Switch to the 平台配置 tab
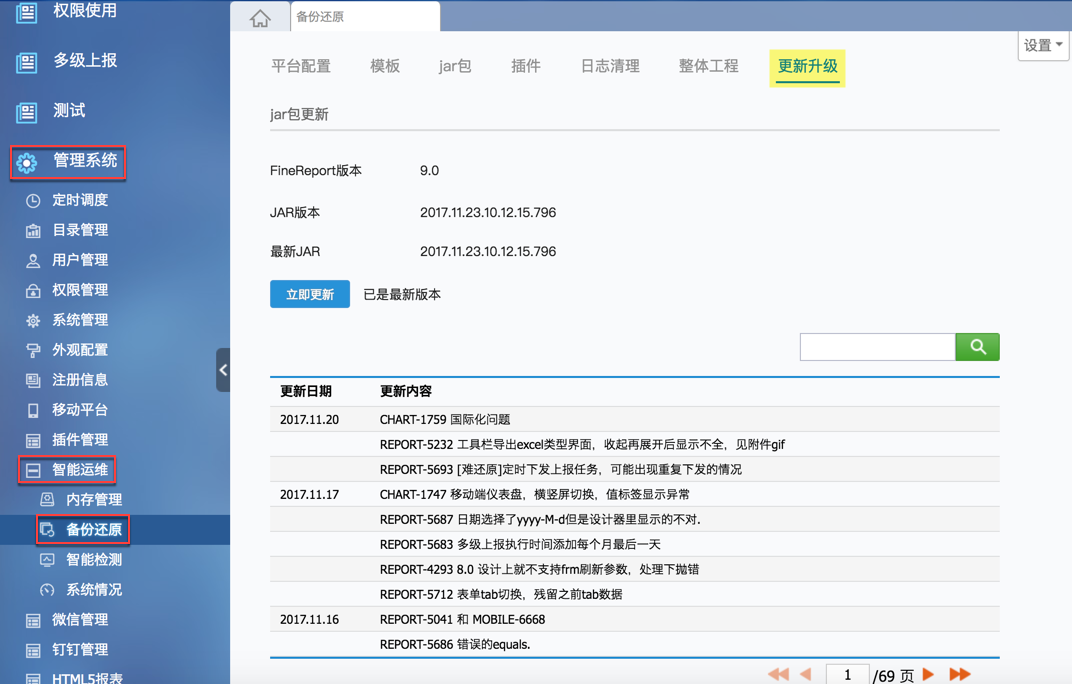 301,66
